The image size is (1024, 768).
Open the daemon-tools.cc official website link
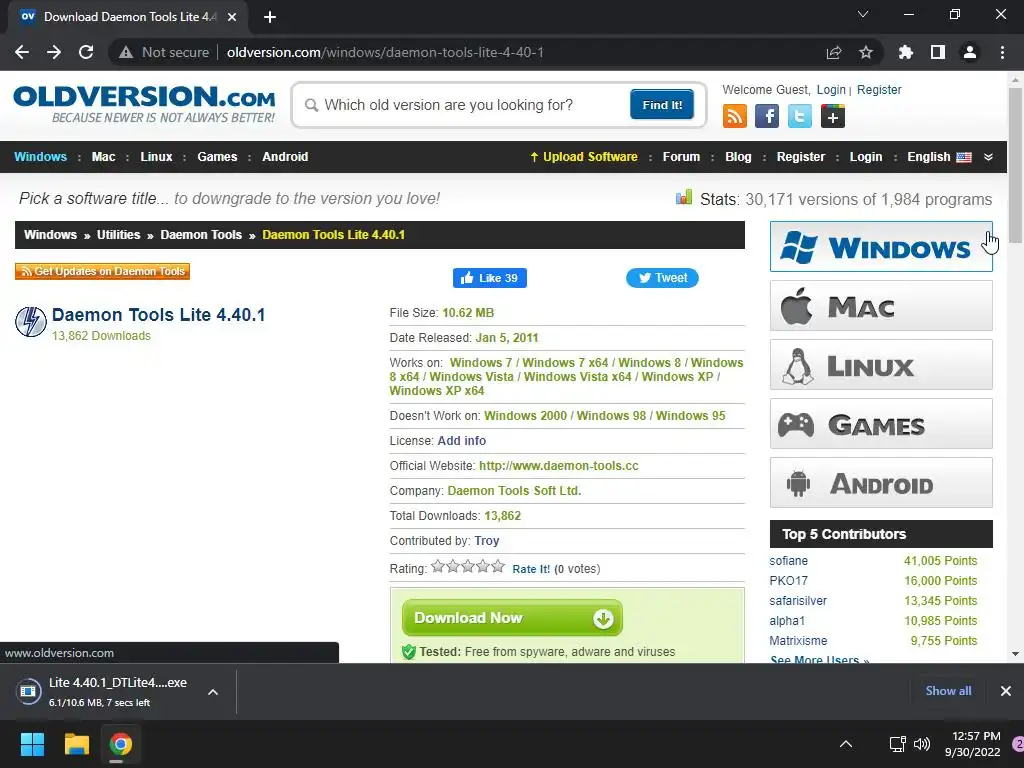(558, 466)
